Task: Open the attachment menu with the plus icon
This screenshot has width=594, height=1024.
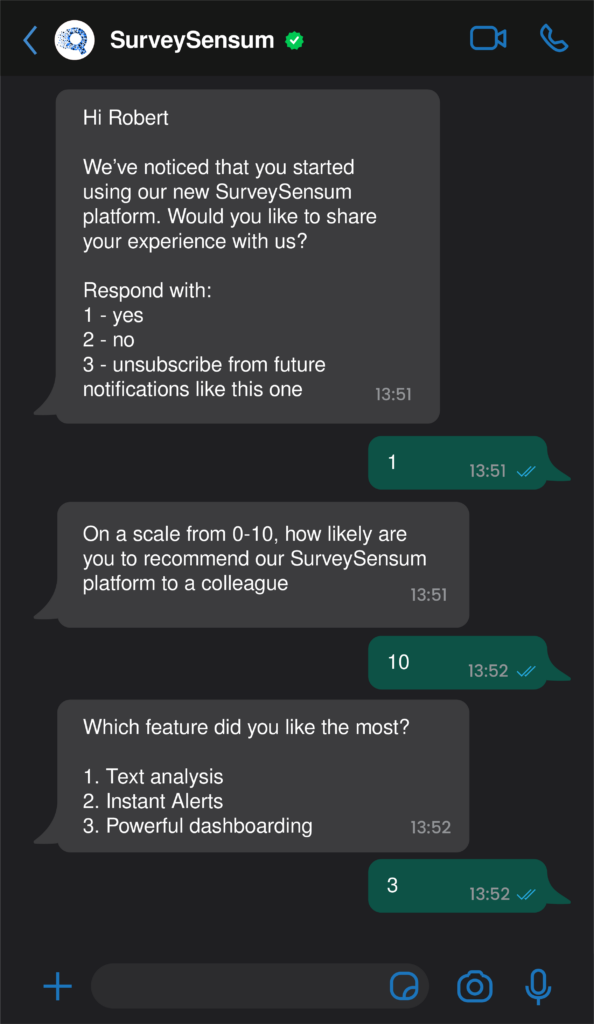Action: click(57, 986)
